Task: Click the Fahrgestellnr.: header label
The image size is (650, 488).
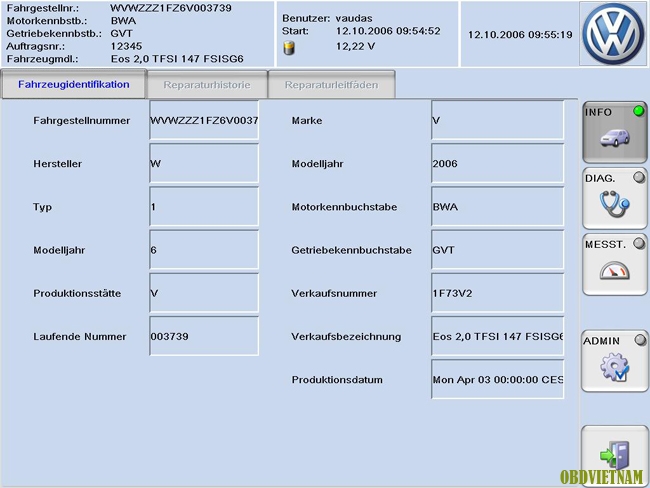Action: coord(43,8)
